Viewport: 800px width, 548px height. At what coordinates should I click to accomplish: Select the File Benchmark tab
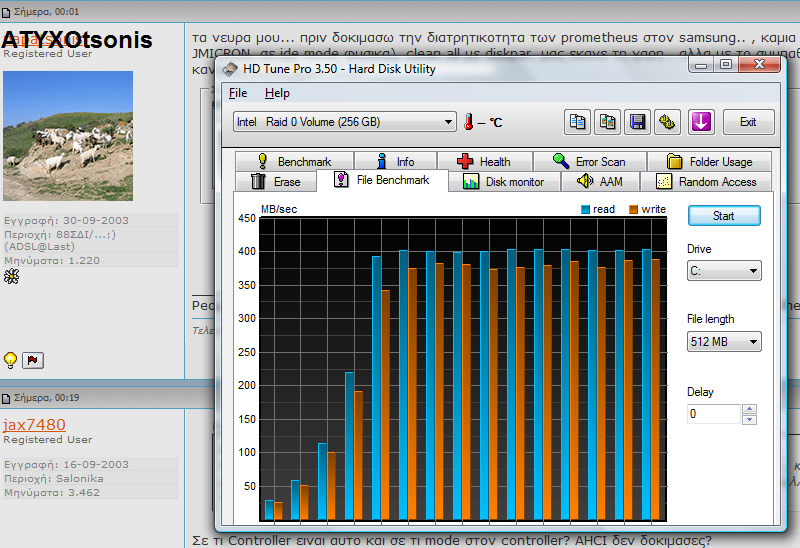(382, 180)
